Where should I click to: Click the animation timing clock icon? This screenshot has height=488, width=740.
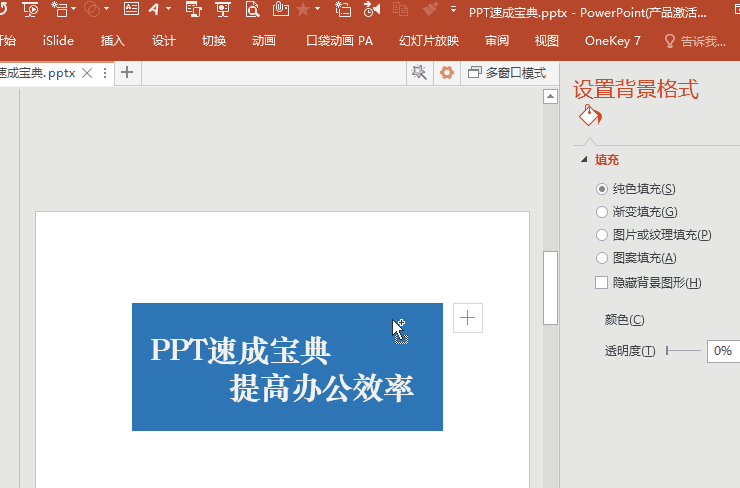tap(372, 9)
